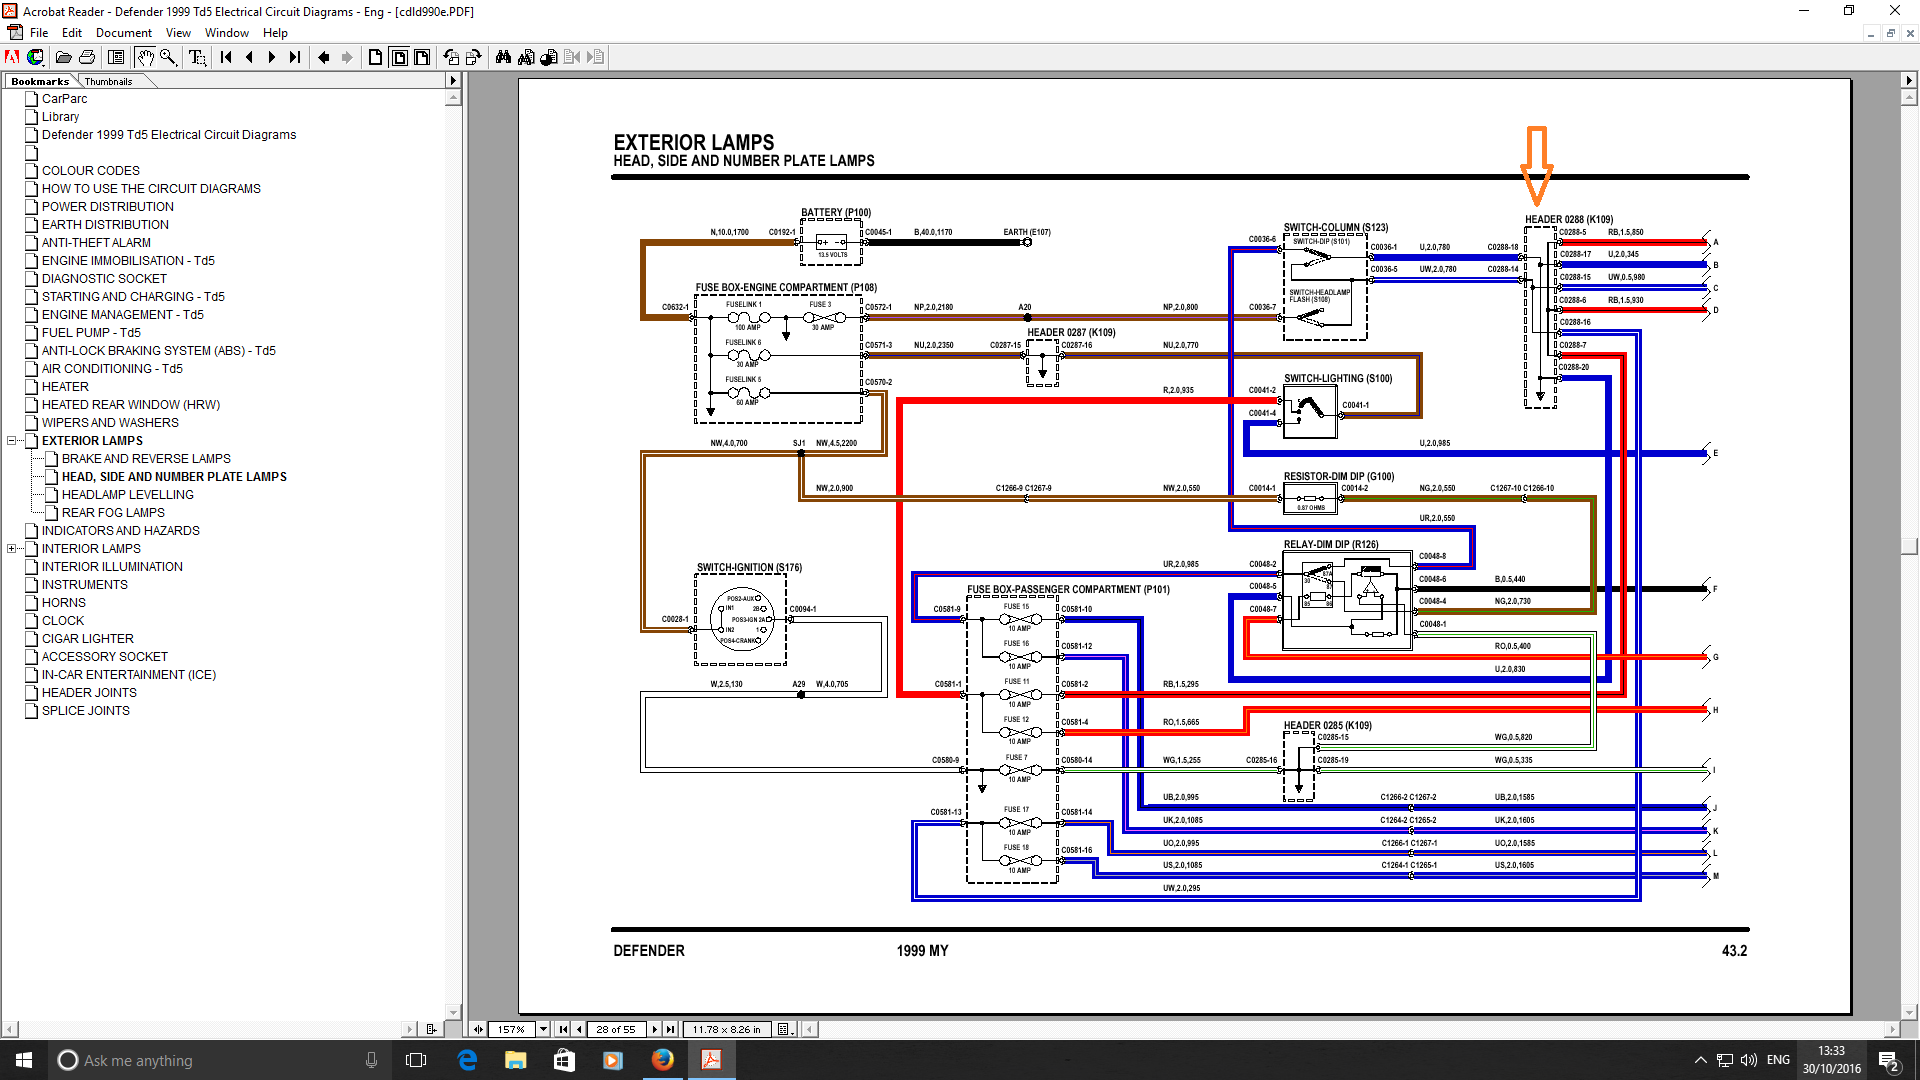Open Microsoft Edge from the taskbar
The width and height of the screenshot is (1920, 1080).
(x=467, y=1060)
